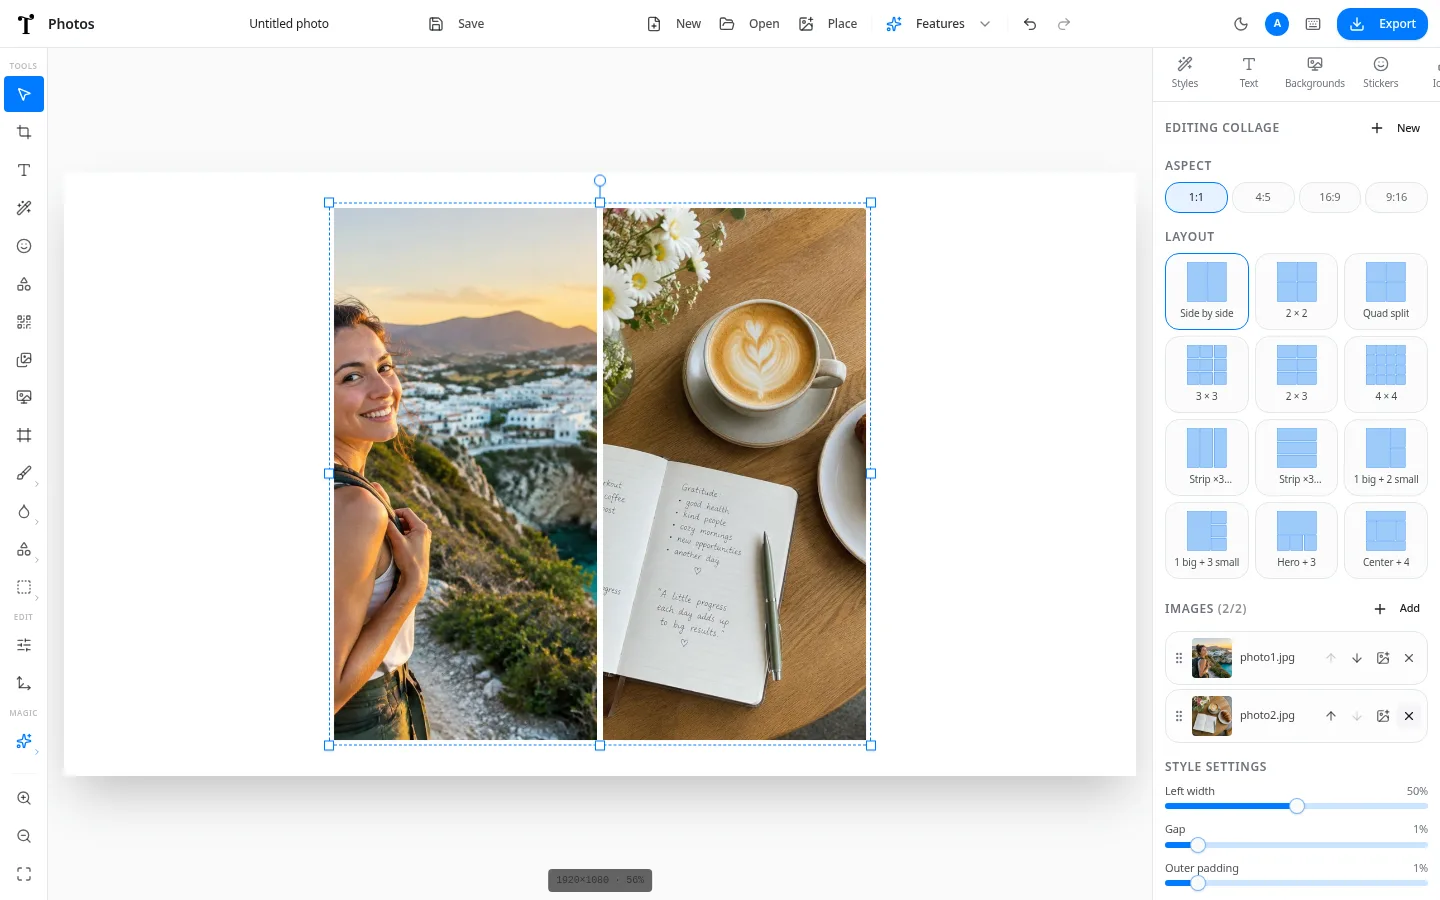Open the adjustment sliders tool
1440x900 pixels.
(x=24, y=645)
